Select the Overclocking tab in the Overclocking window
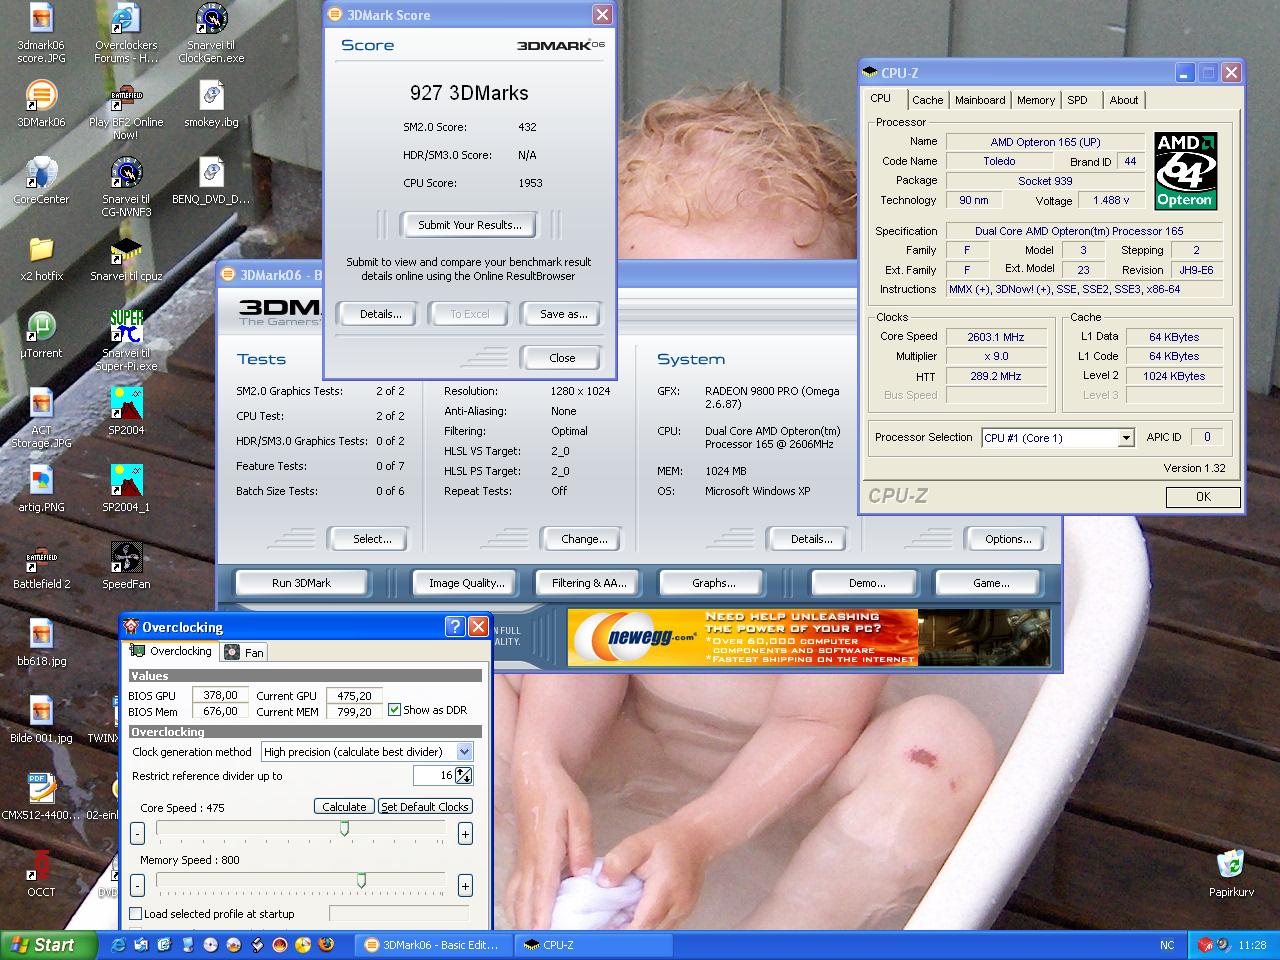1280x960 pixels. tap(170, 651)
